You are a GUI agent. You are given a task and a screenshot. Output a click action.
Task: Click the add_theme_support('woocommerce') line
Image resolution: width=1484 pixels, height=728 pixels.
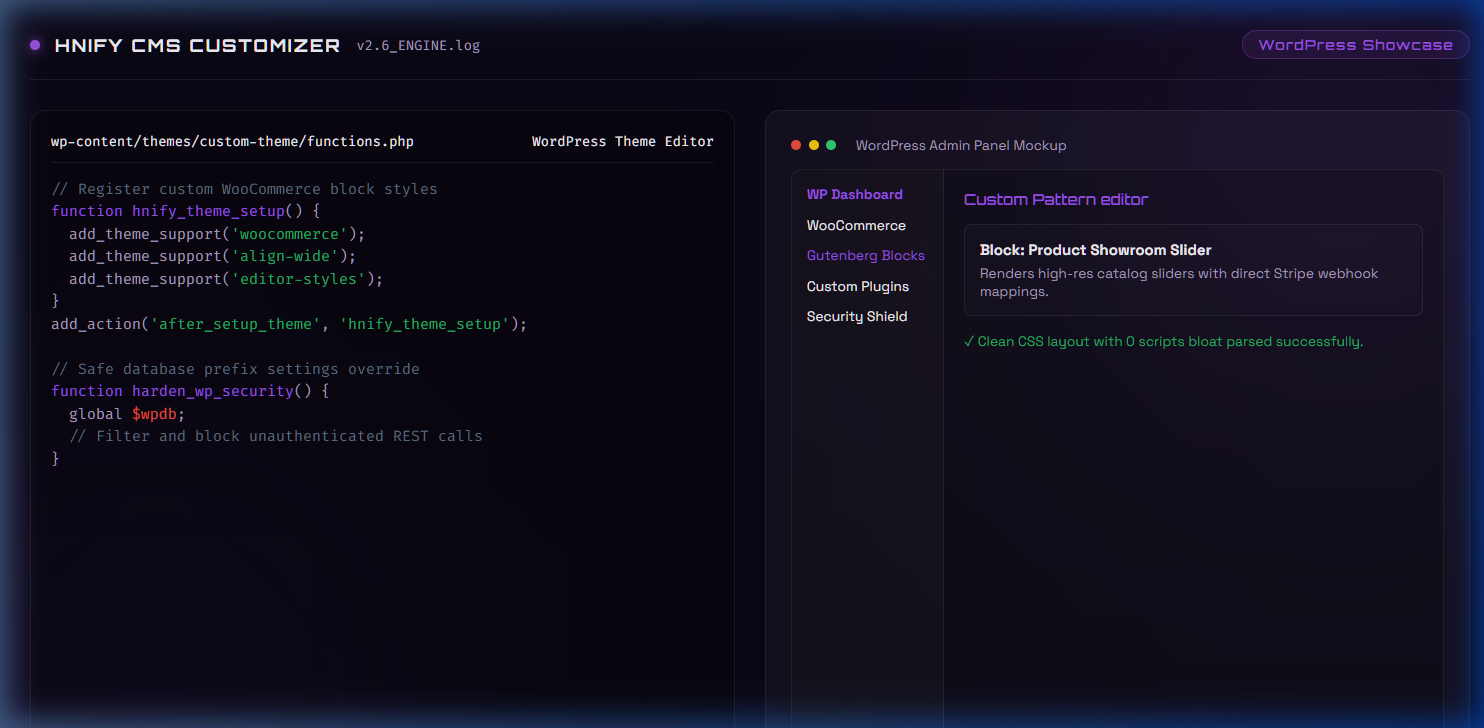click(217, 234)
